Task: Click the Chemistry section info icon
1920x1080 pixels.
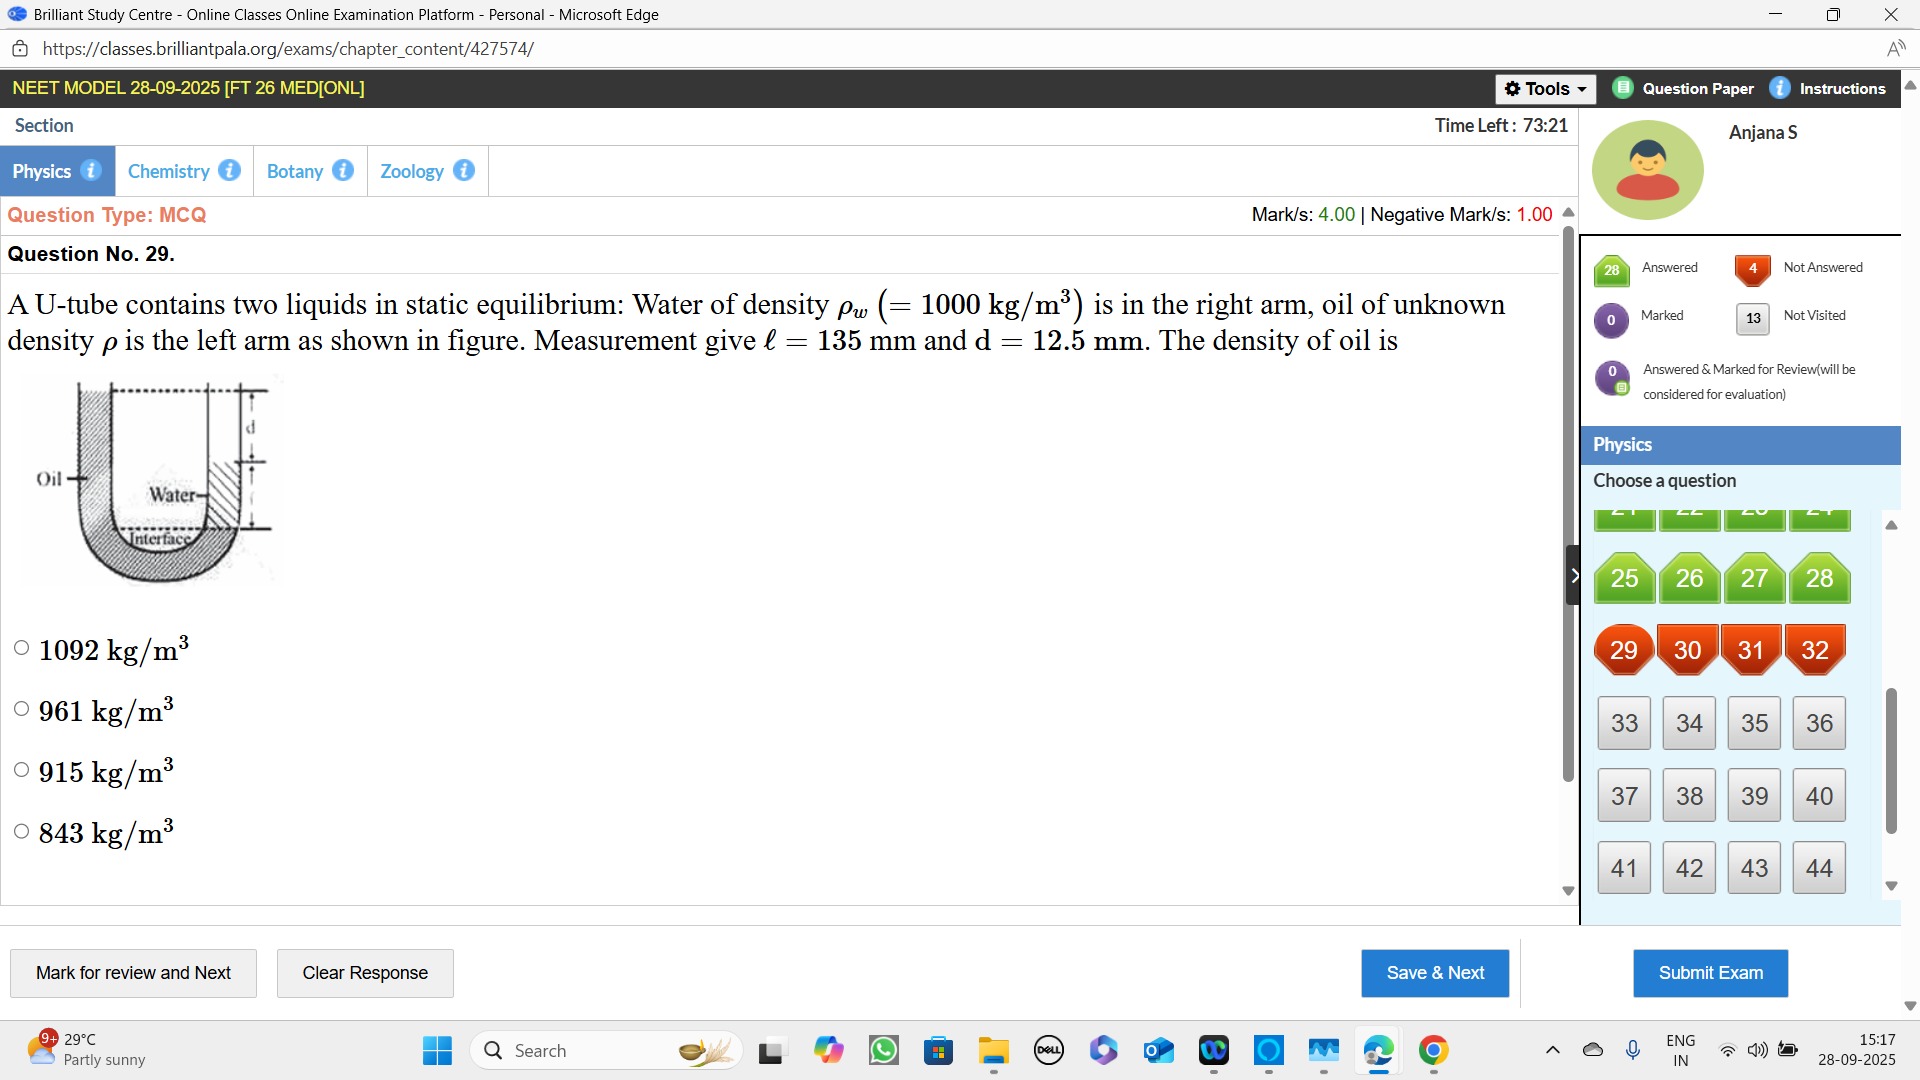Action: (229, 170)
